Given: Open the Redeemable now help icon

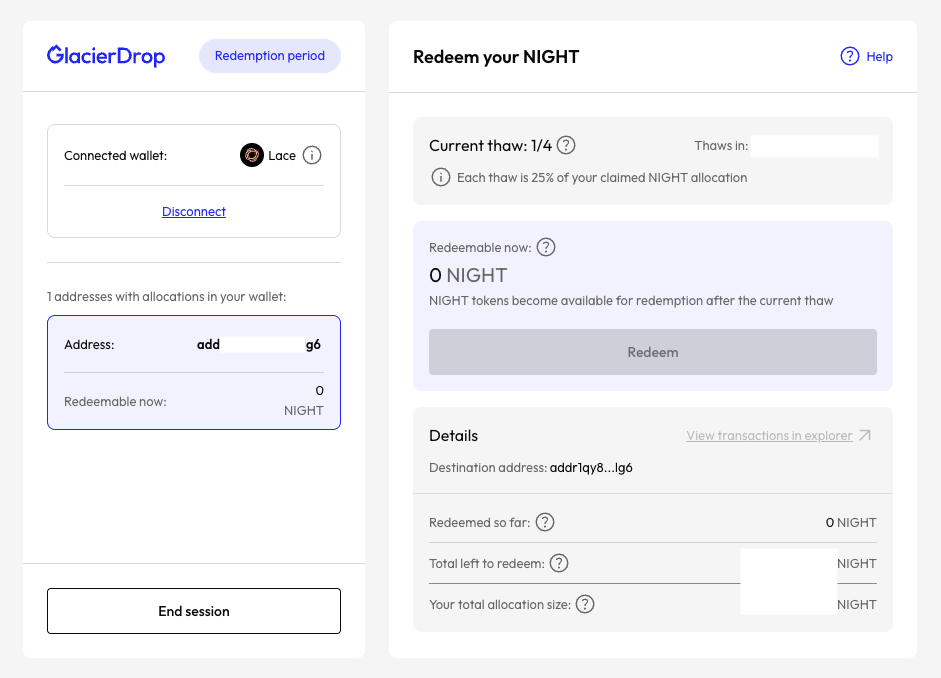Looking at the screenshot, I should pos(546,247).
